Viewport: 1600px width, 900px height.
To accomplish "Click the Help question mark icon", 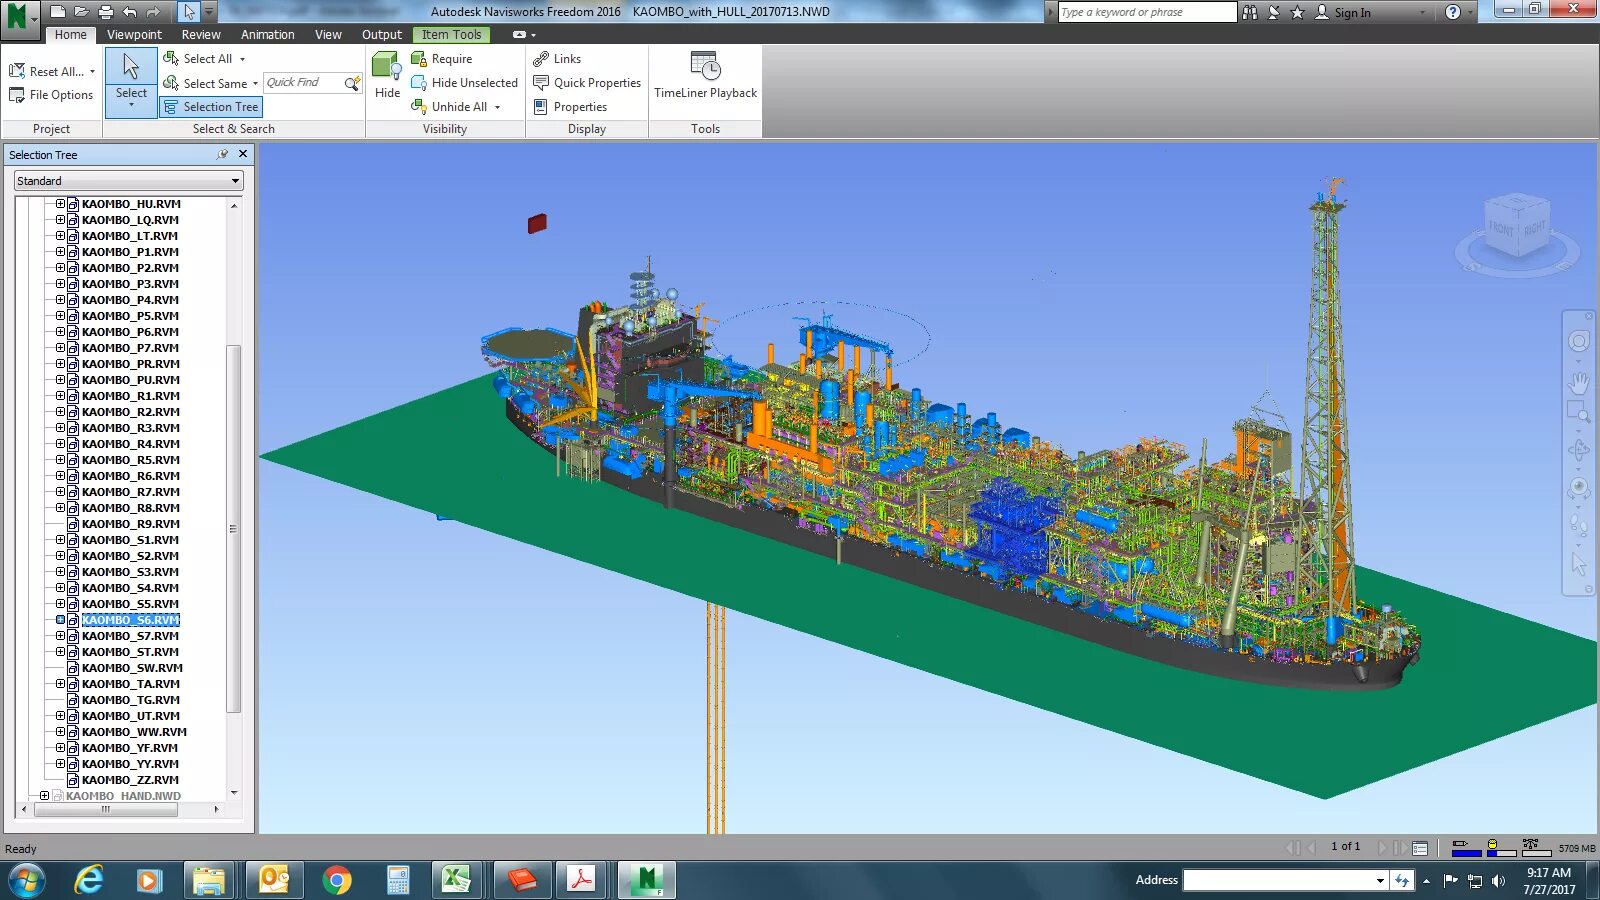I will click(x=1453, y=12).
